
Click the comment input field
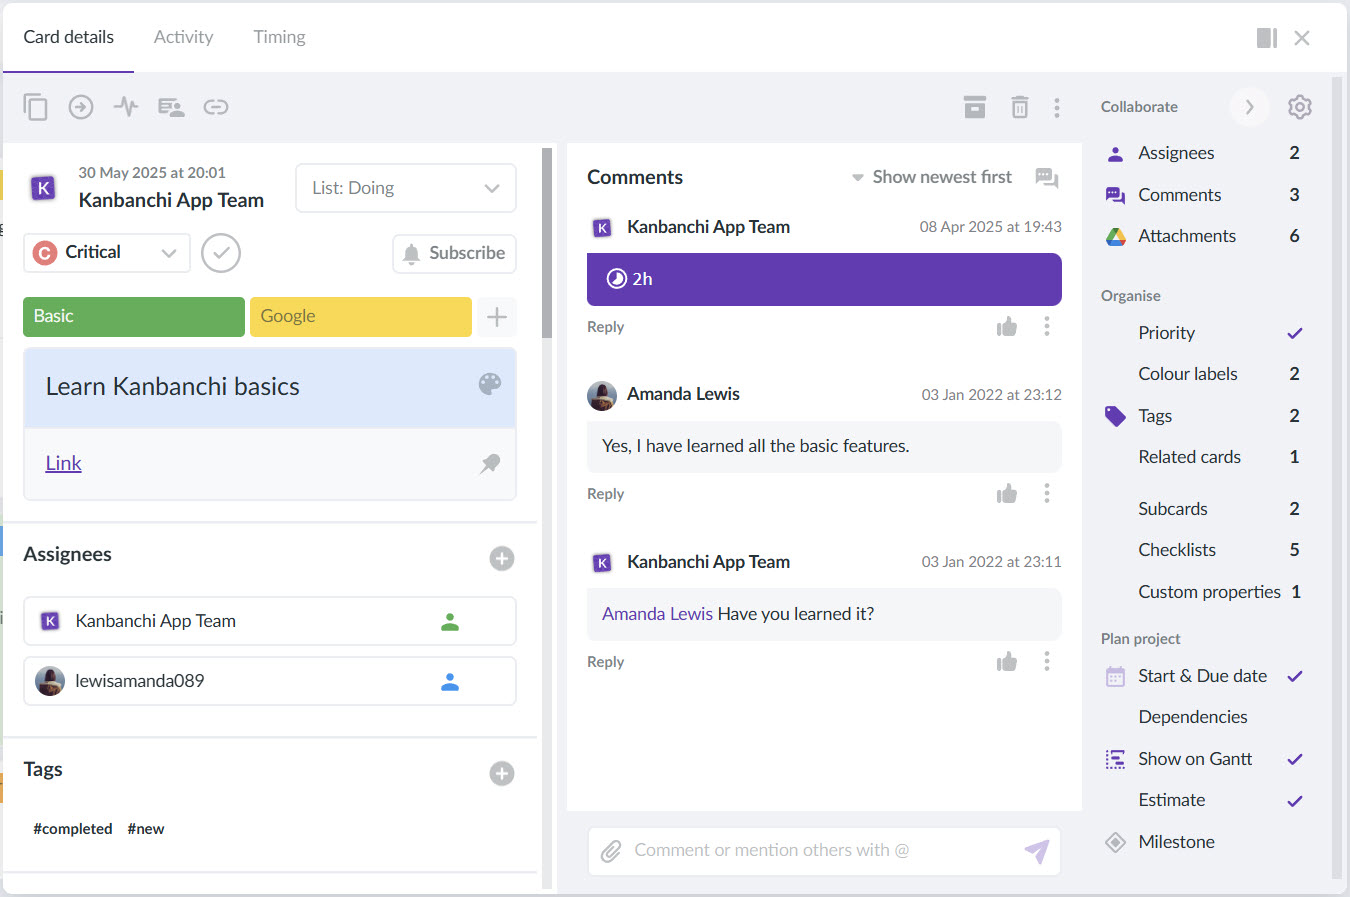(824, 851)
